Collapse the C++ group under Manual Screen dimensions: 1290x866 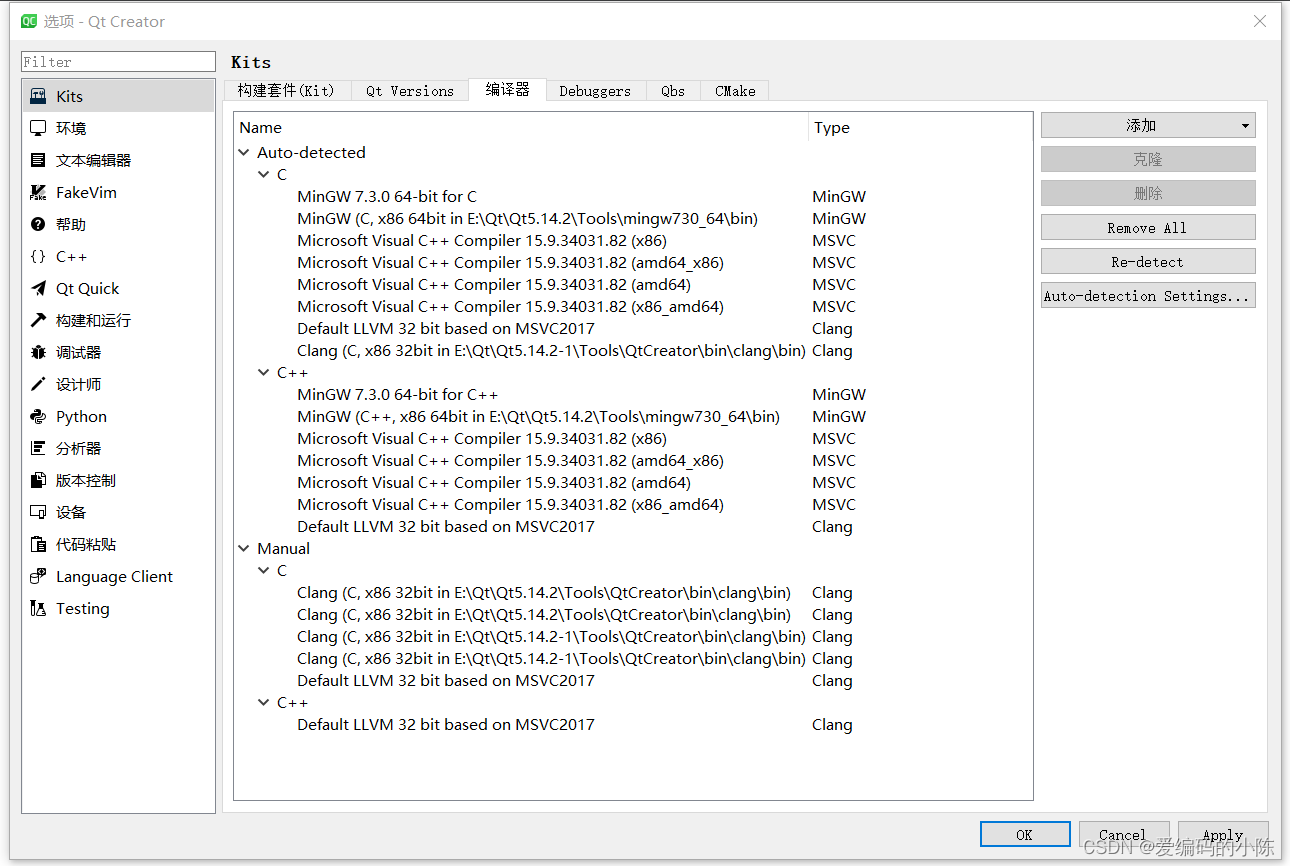point(264,703)
